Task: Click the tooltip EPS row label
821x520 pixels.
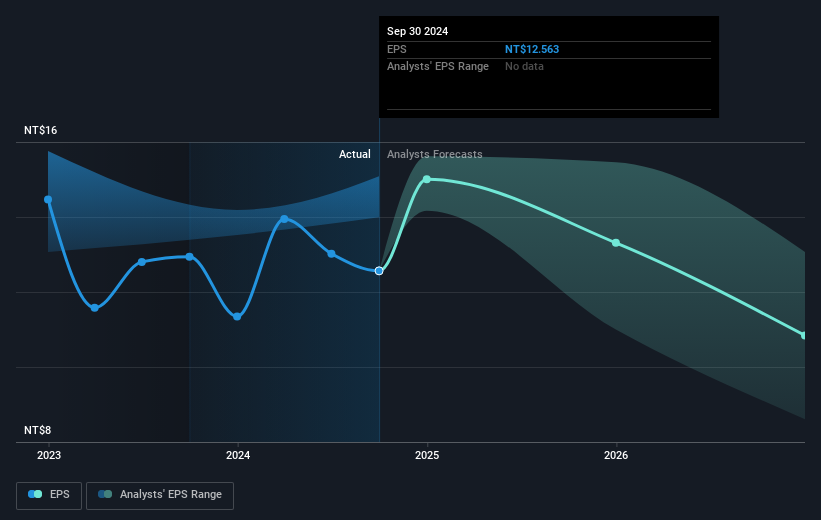Action: [x=396, y=49]
